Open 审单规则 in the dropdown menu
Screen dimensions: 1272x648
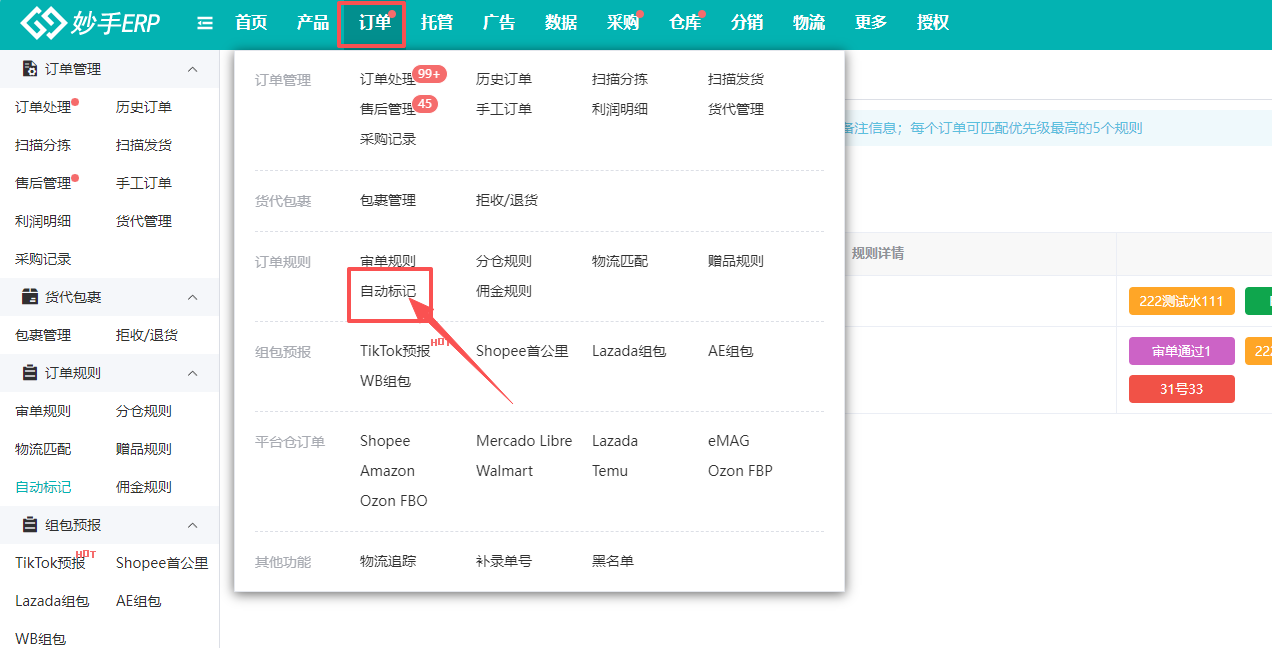click(x=388, y=261)
